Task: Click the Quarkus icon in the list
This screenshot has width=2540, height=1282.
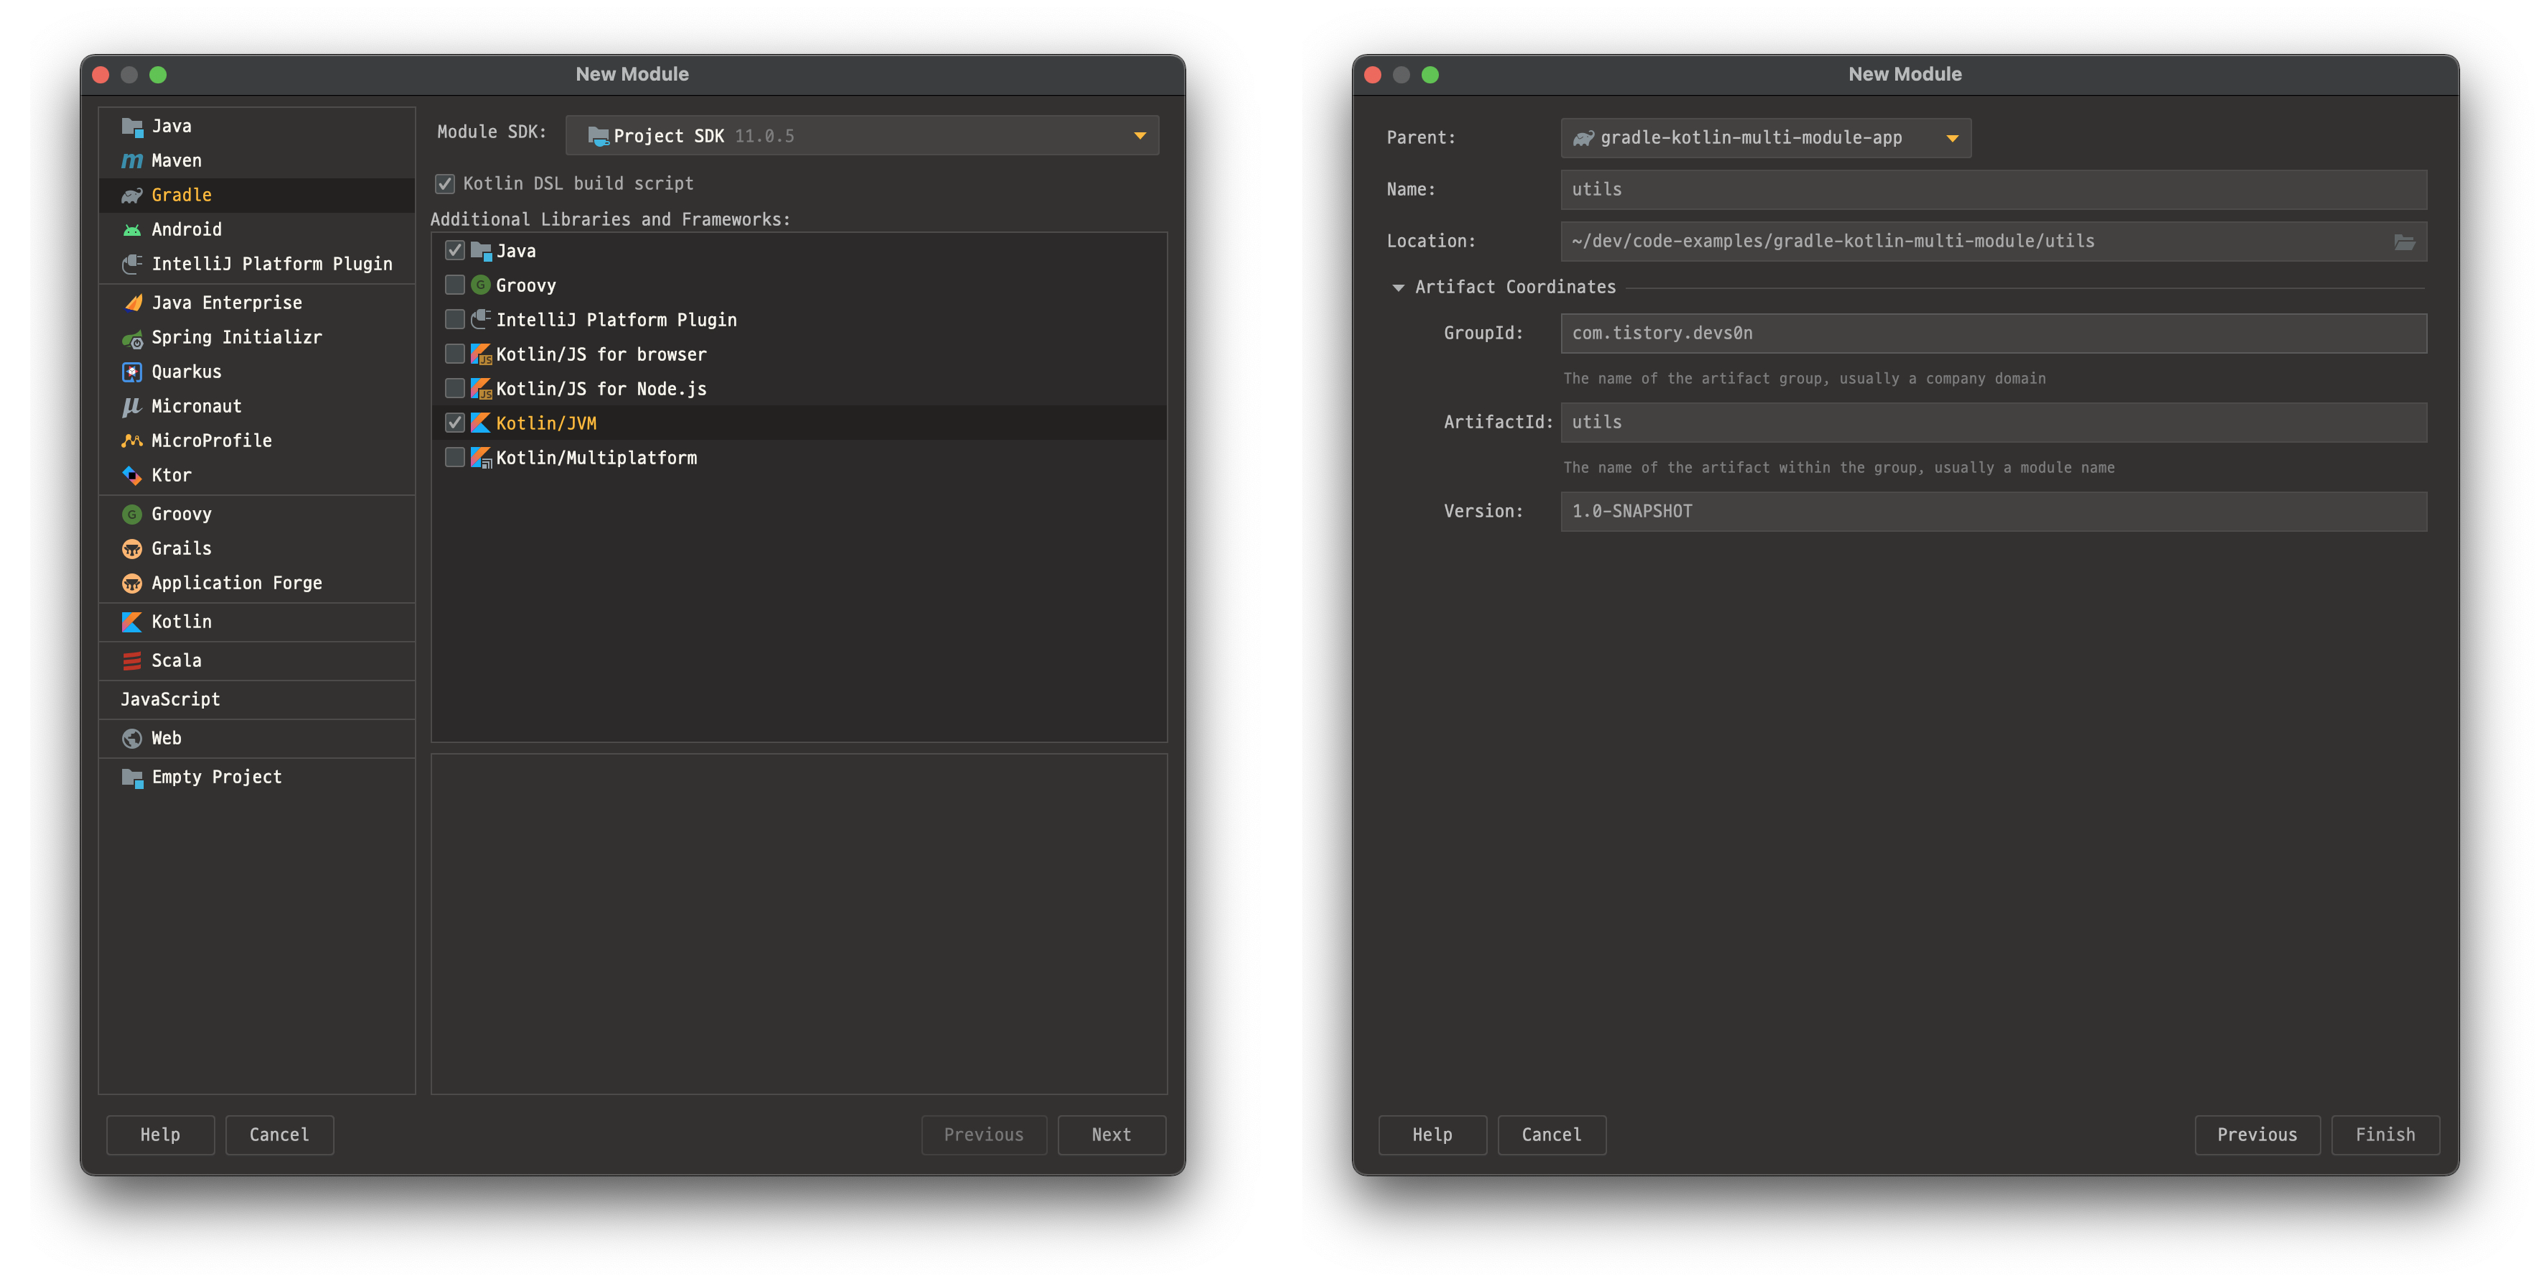Action: click(x=132, y=372)
